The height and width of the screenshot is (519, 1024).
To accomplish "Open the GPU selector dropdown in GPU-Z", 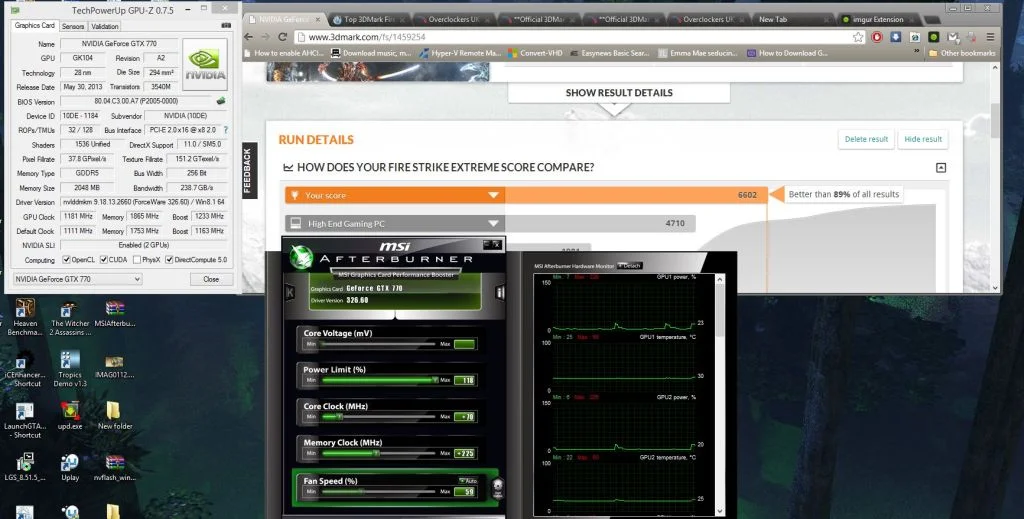I will pyautogui.click(x=77, y=279).
